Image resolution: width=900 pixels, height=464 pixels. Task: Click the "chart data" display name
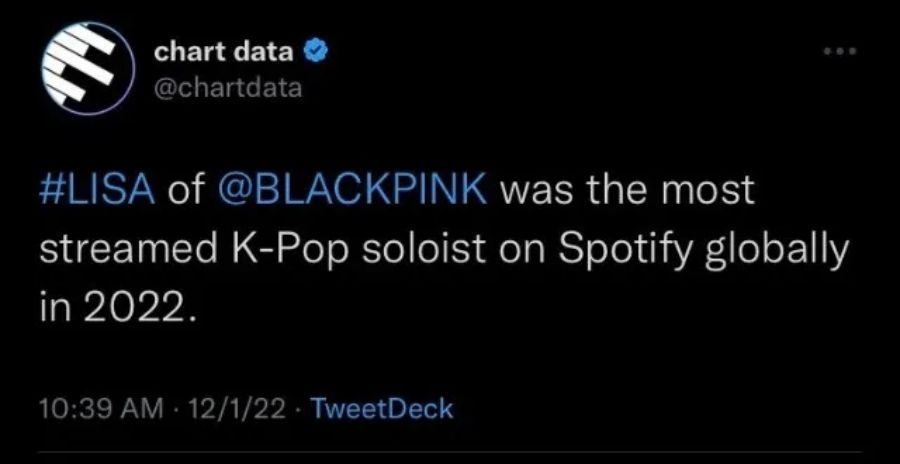click(223, 52)
